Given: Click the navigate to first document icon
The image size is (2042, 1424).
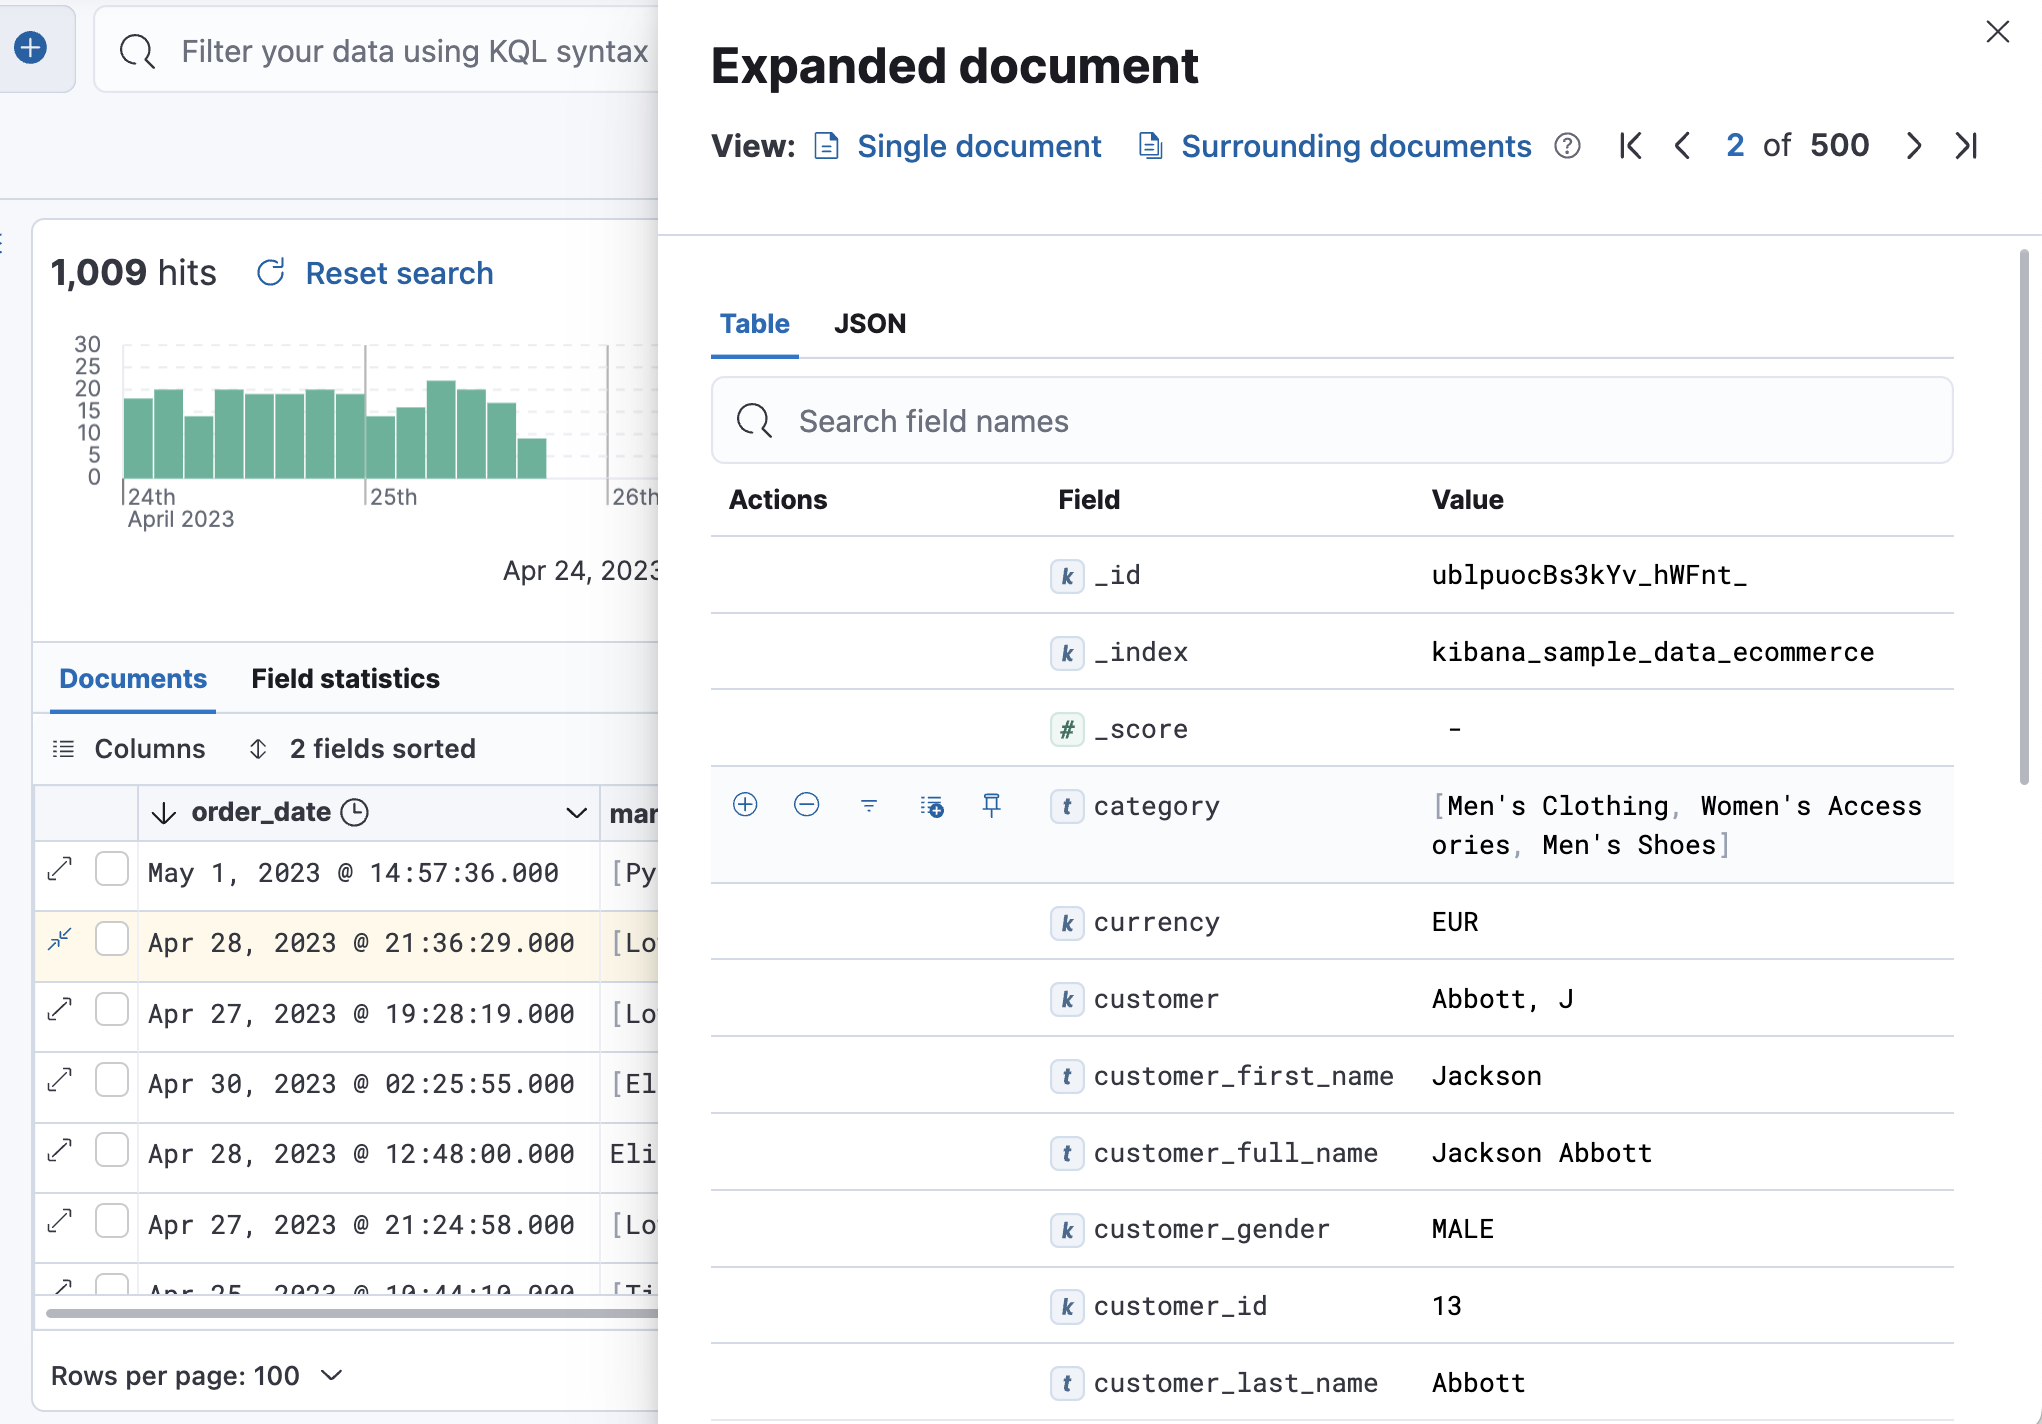Looking at the screenshot, I should 1629,146.
